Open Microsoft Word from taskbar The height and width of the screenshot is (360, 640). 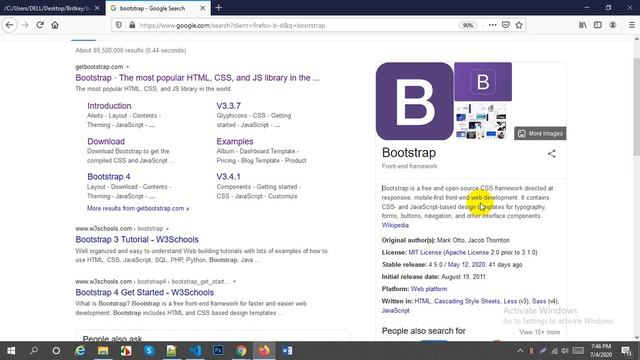tap(287, 351)
